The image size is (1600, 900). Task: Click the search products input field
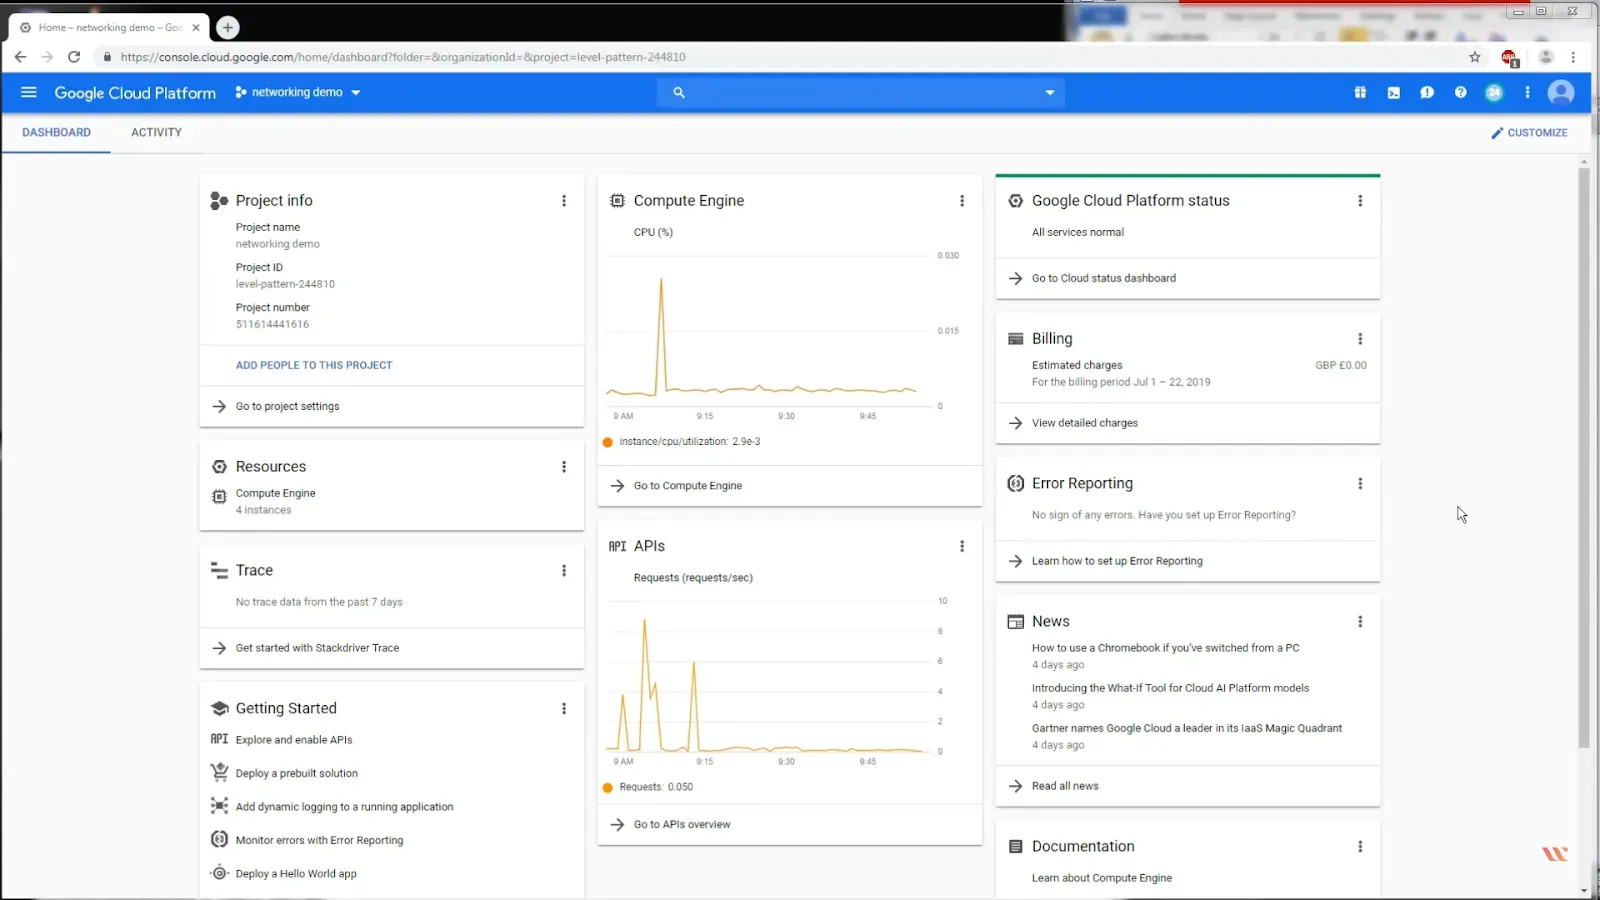[860, 92]
